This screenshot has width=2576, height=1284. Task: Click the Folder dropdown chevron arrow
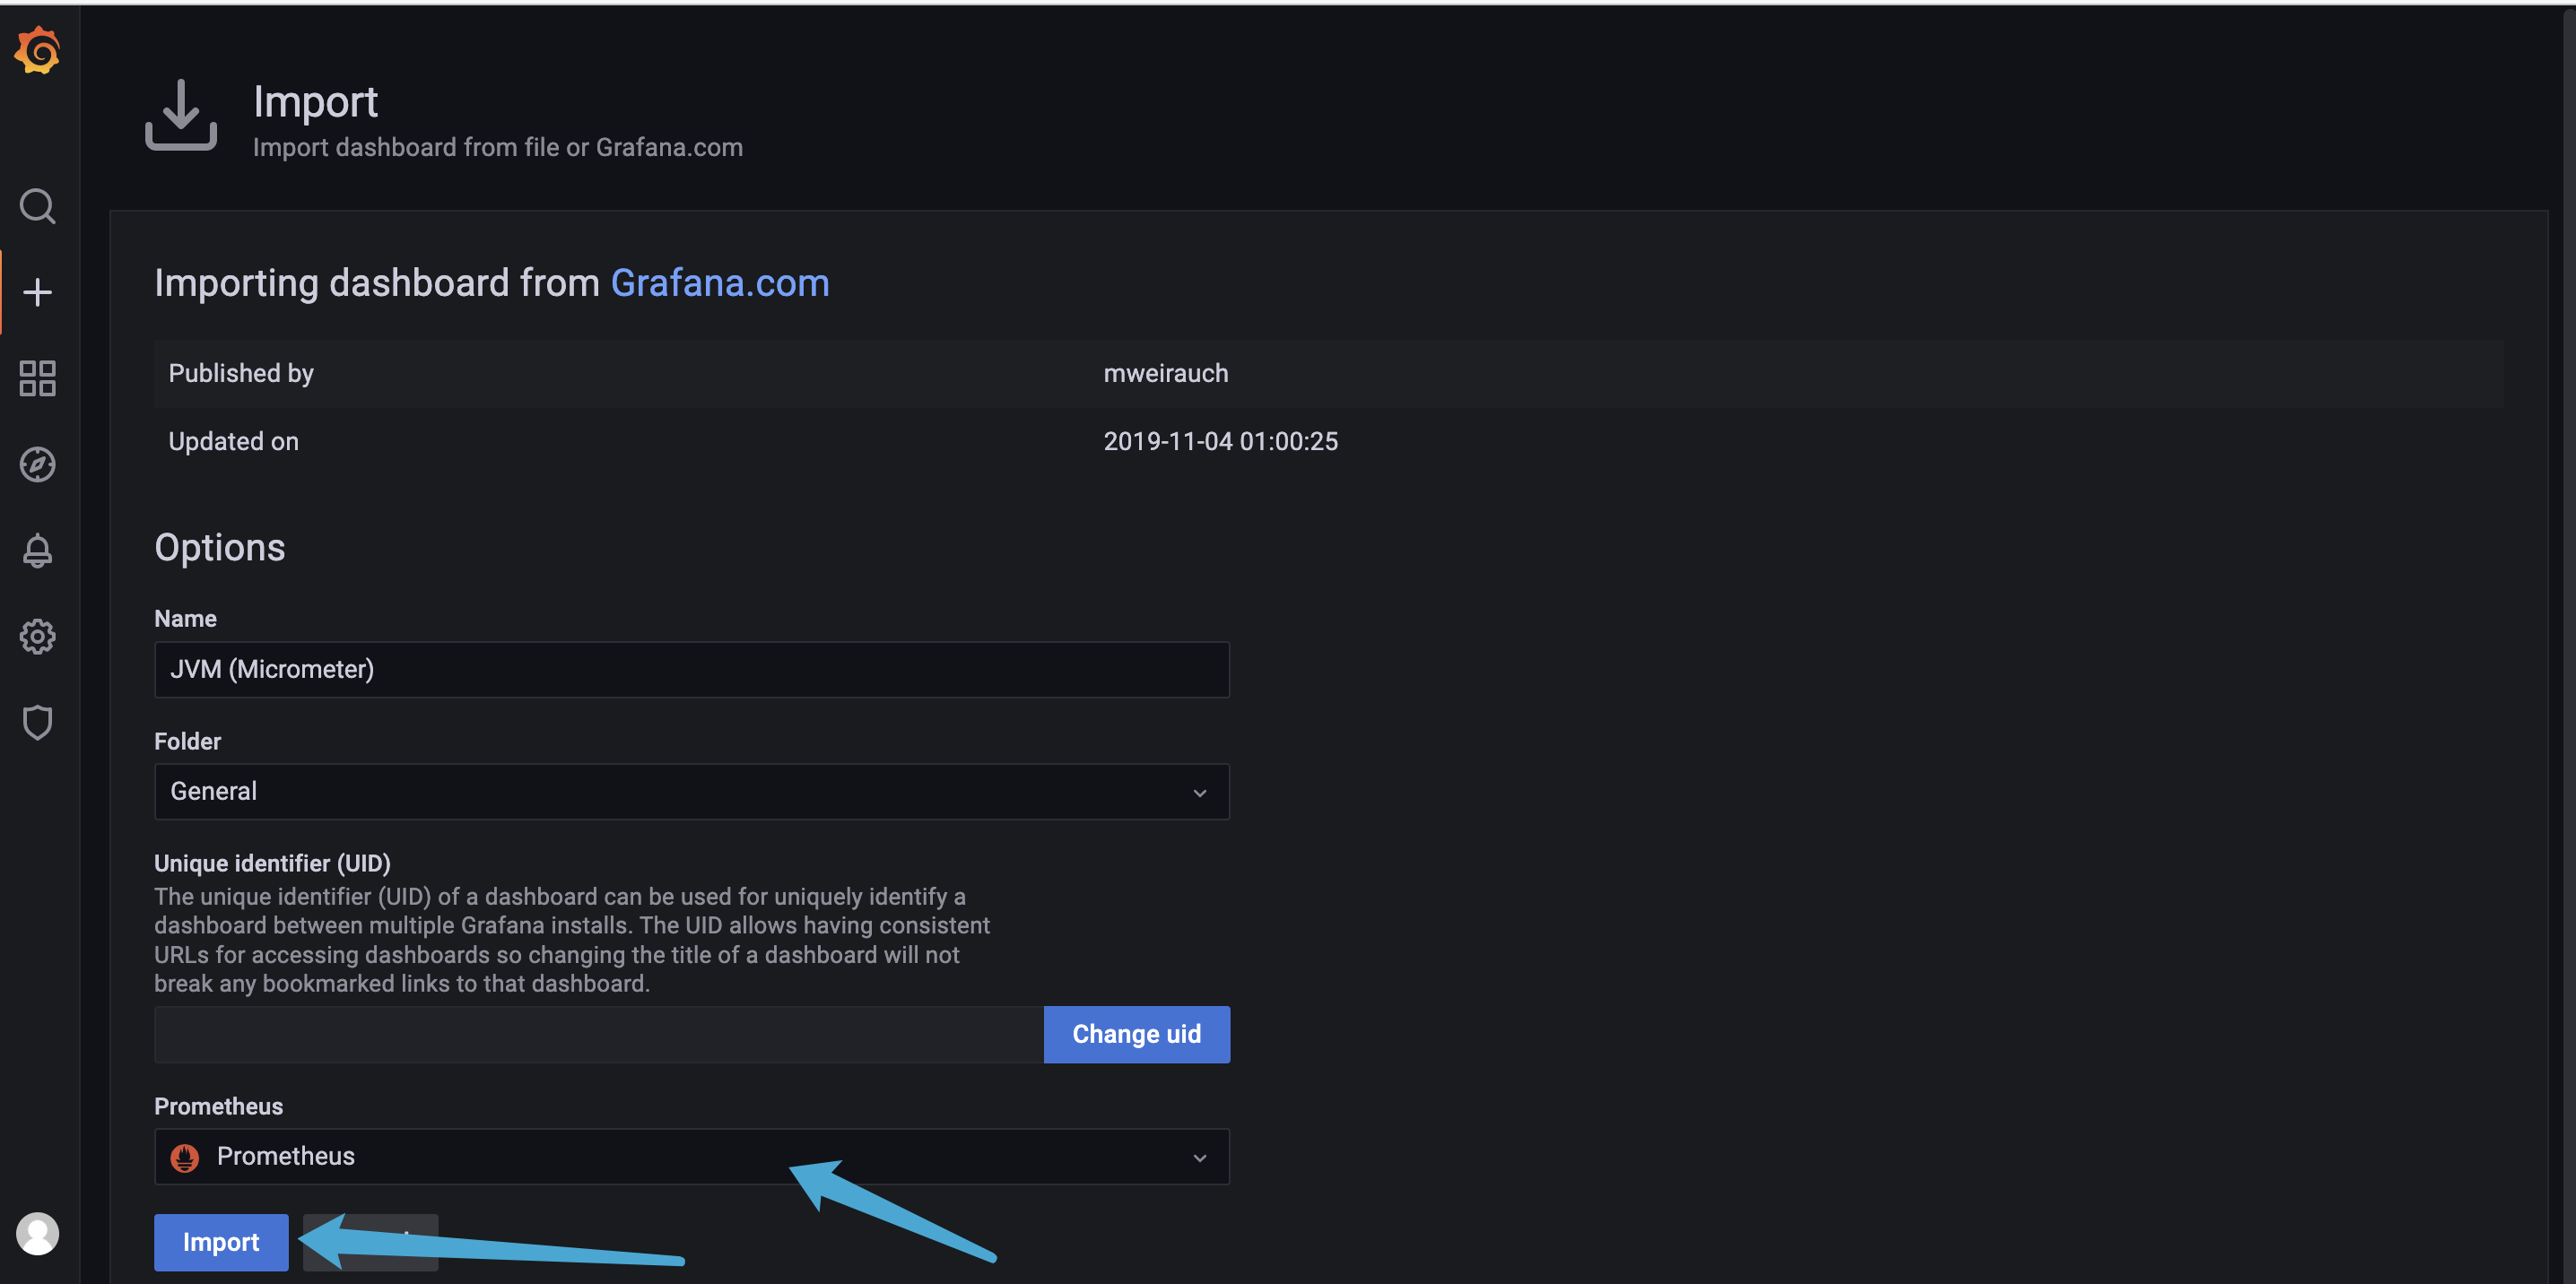pyautogui.click(x=1199, y=792)
